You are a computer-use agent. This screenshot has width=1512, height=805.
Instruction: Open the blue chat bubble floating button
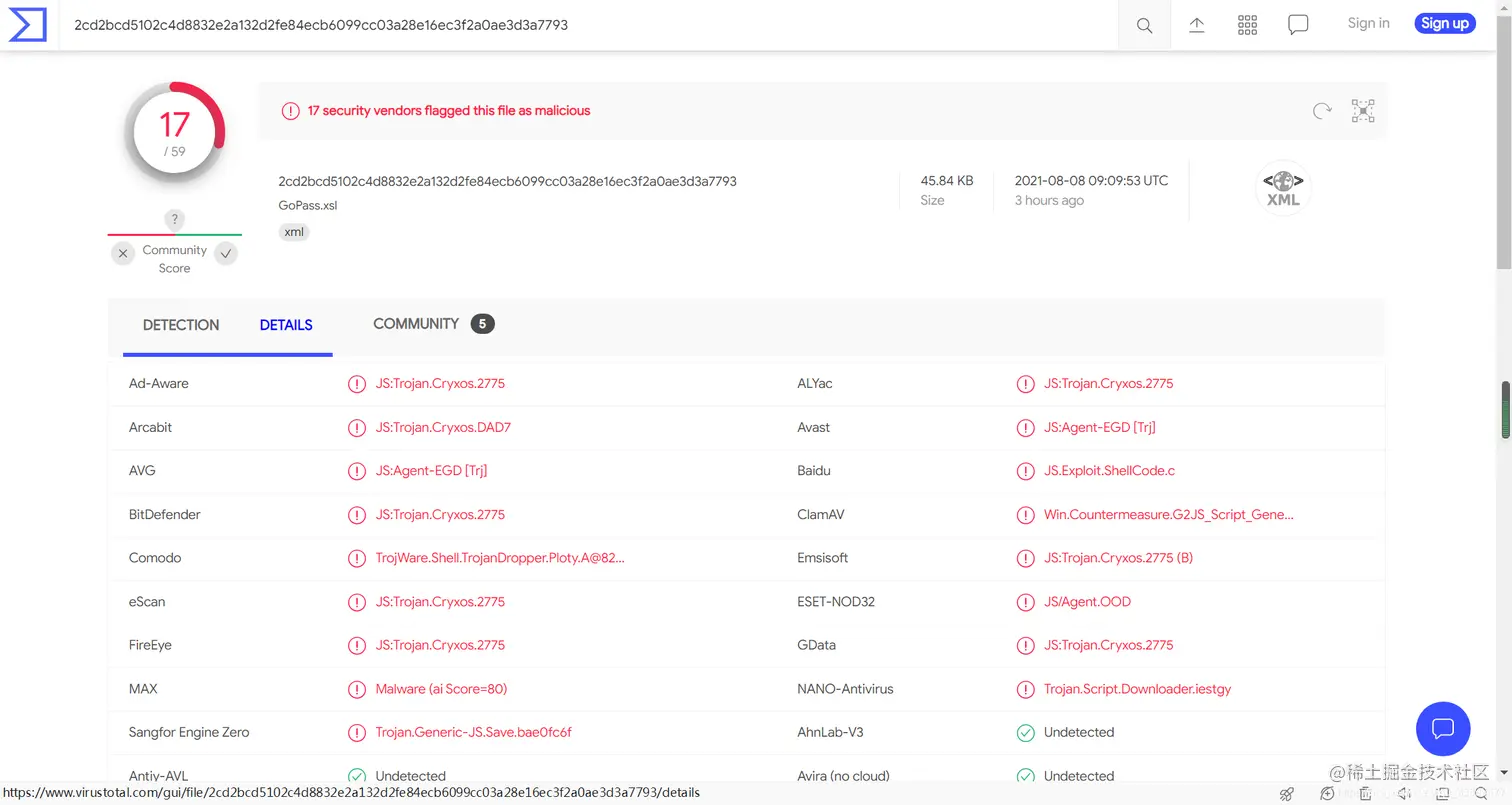click(x=1443, y=728)
